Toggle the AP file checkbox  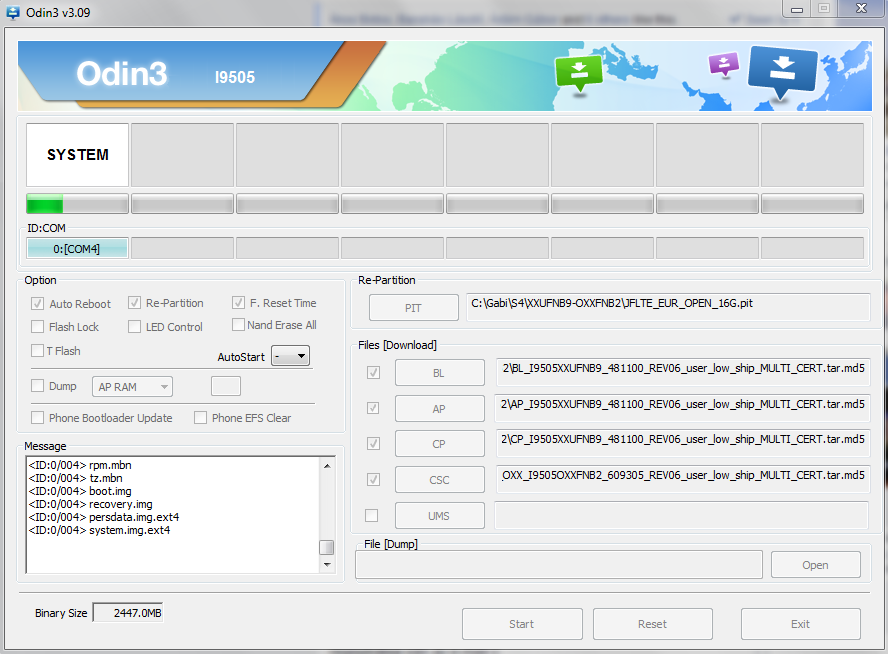click(373, 408)
